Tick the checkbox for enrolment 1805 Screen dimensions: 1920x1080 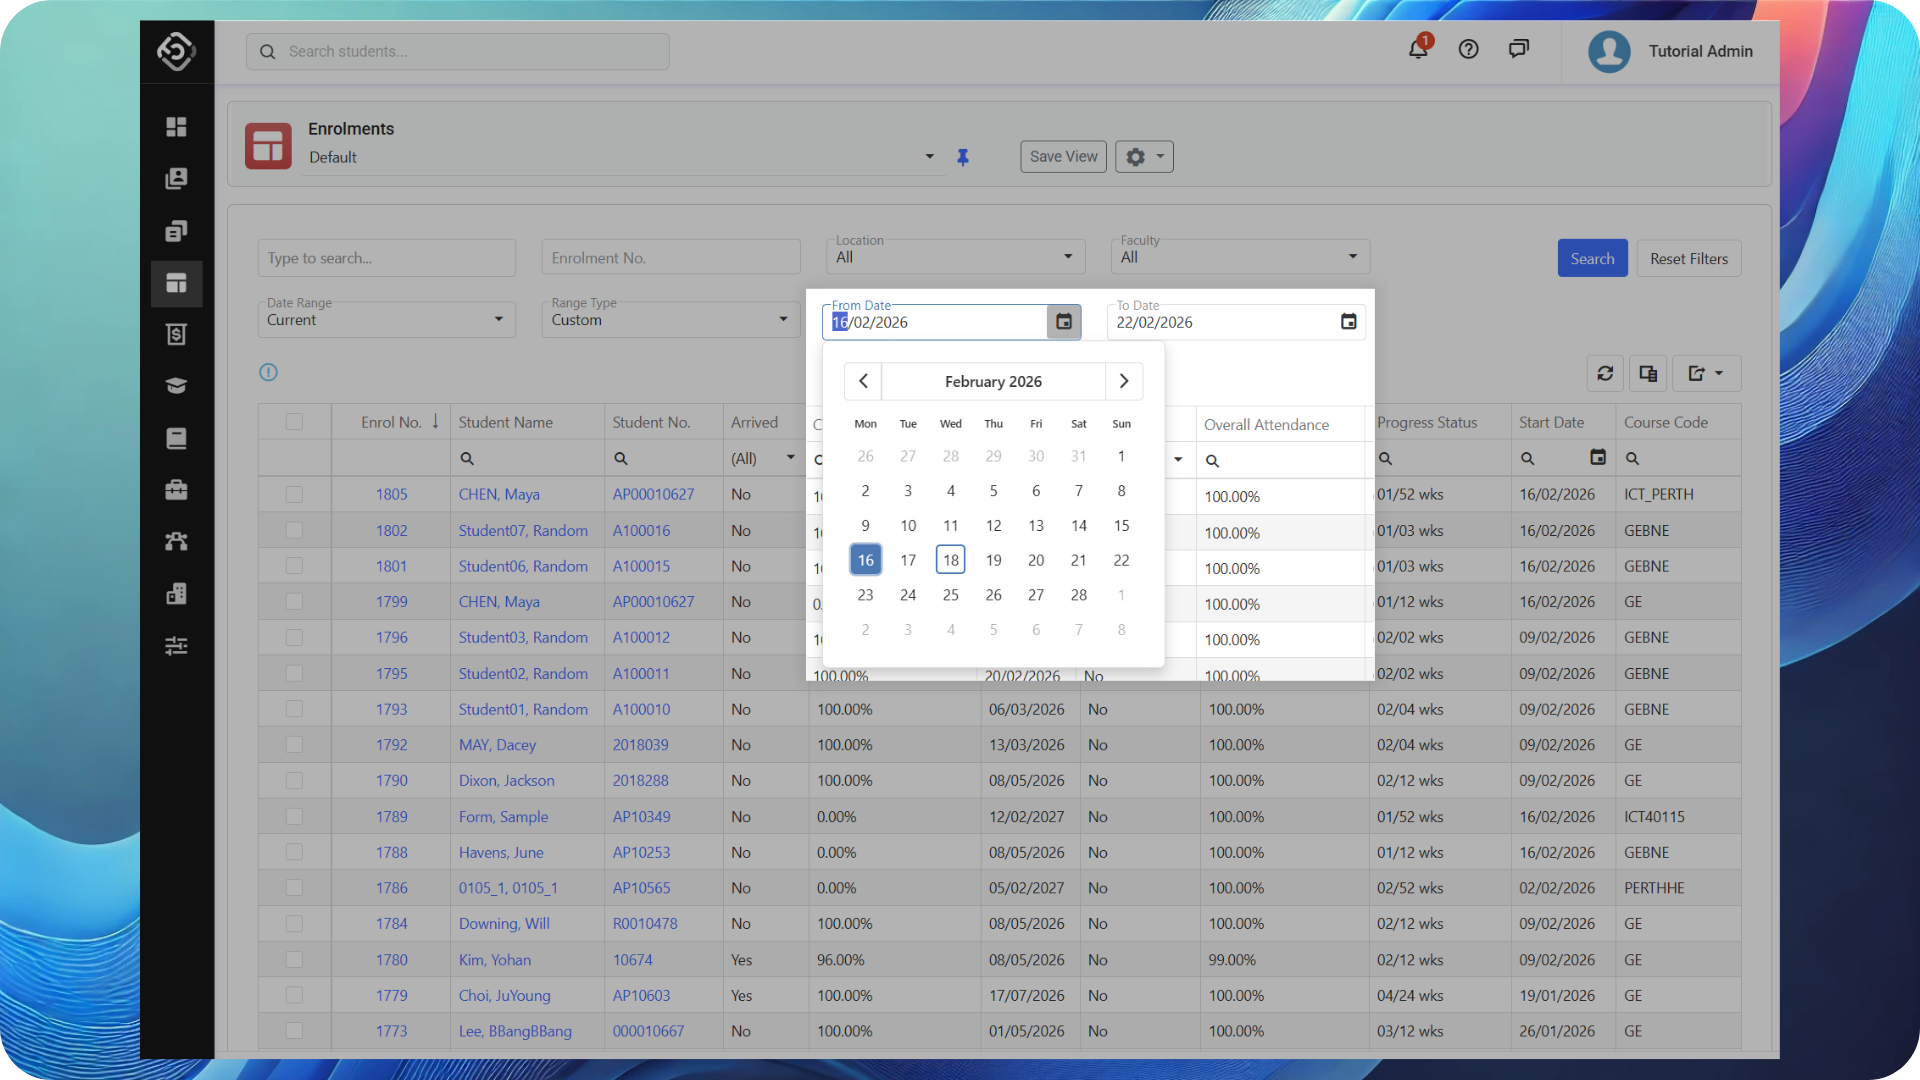coord(294,494)
